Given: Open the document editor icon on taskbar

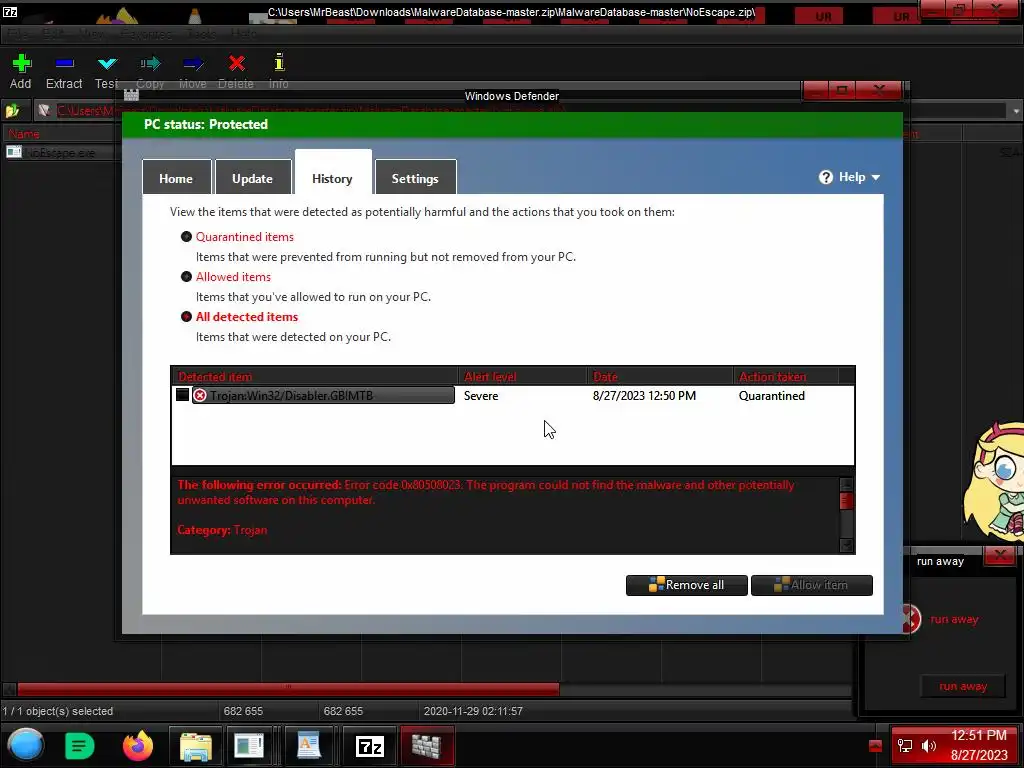Looking at the screenshot, I should point(308,746).
